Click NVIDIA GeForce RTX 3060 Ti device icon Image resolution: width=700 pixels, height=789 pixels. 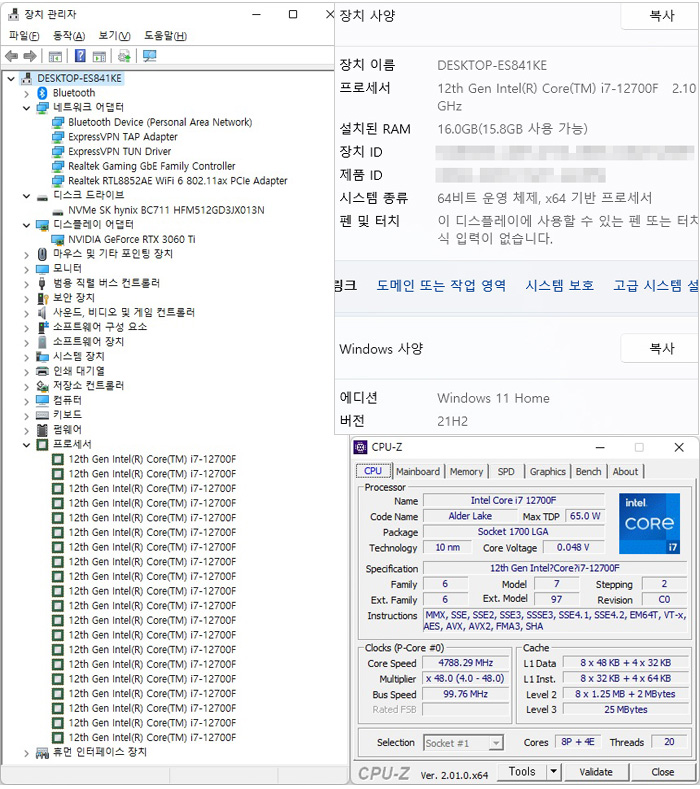[x=58, y=240]
